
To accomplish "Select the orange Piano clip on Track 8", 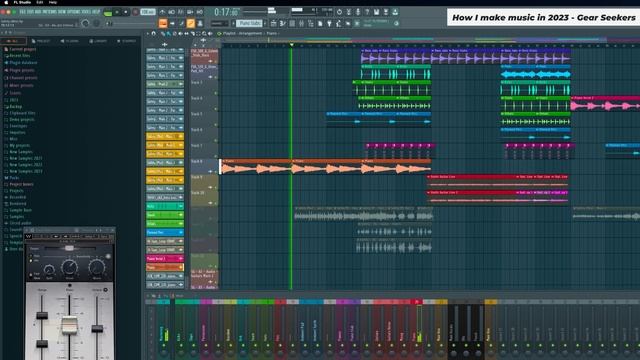I will (x=257, y=167).
